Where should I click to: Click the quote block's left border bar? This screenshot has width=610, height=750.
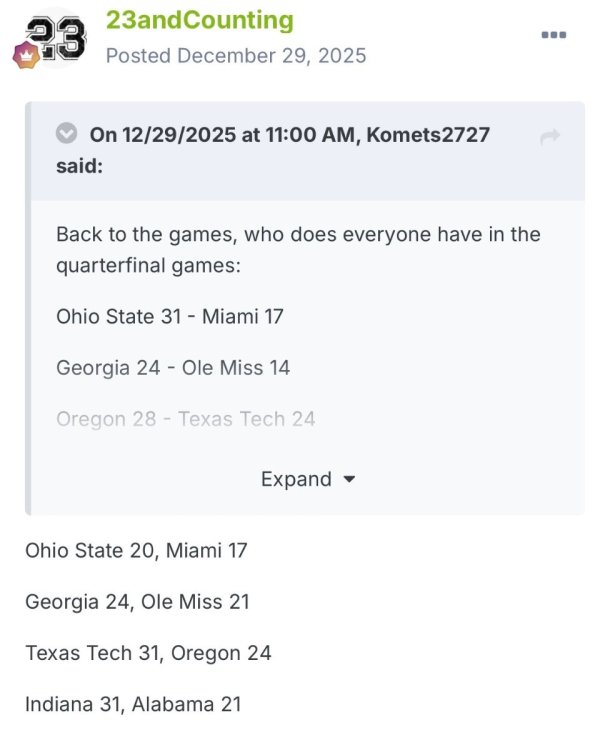pos(28,309)
